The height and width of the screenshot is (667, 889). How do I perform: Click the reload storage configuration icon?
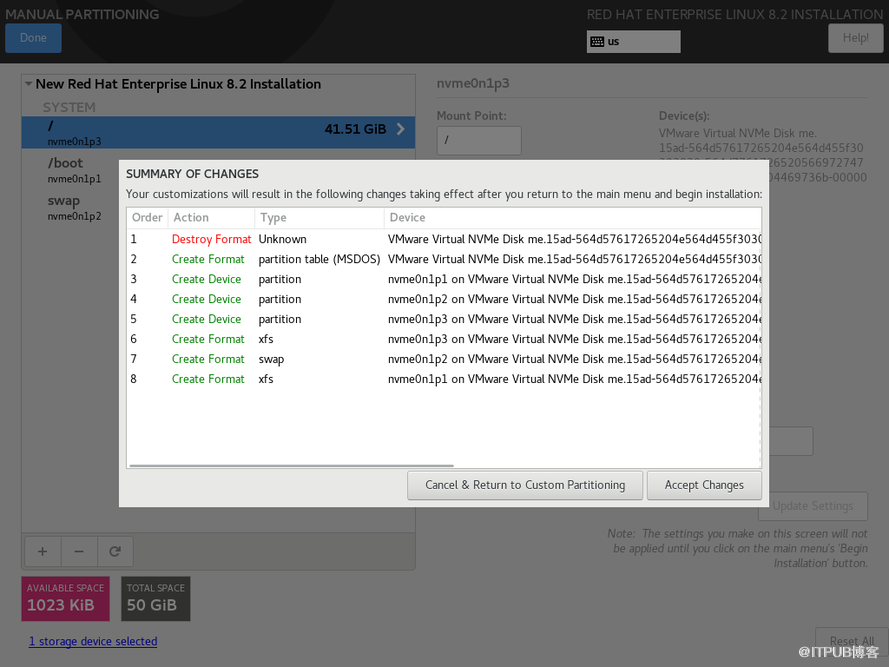tap(115, 551)
